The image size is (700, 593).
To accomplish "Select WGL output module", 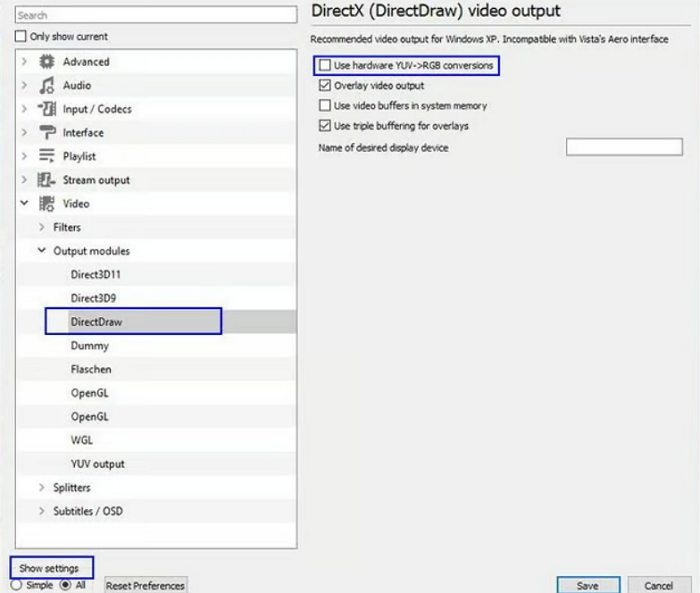I will pos(82,440).
